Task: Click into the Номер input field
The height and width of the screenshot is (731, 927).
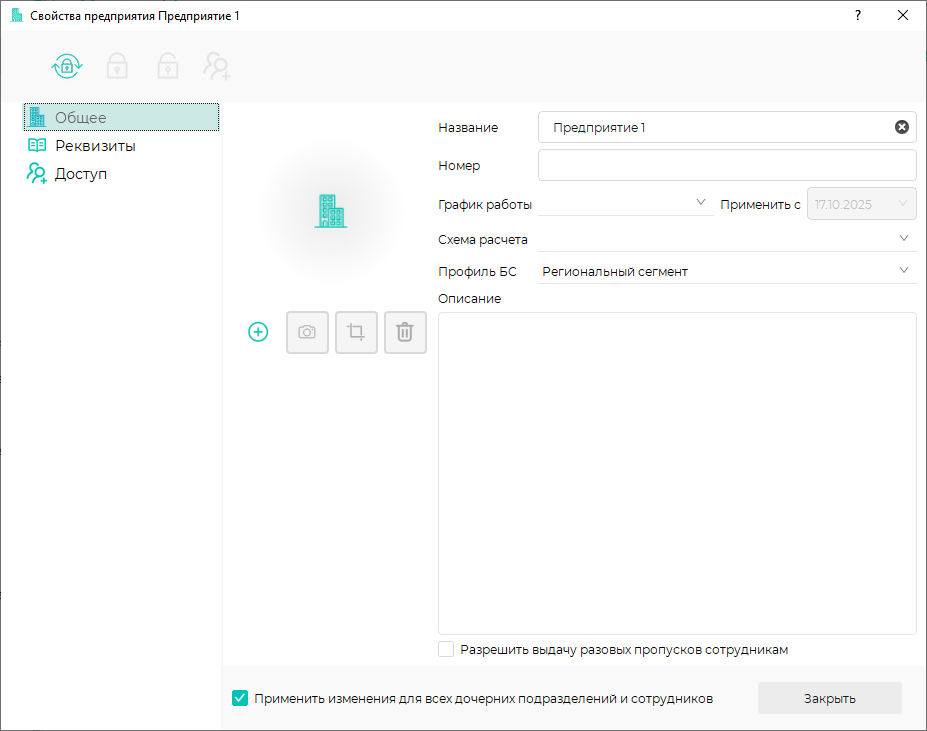Action: click(x=726, y=165)
